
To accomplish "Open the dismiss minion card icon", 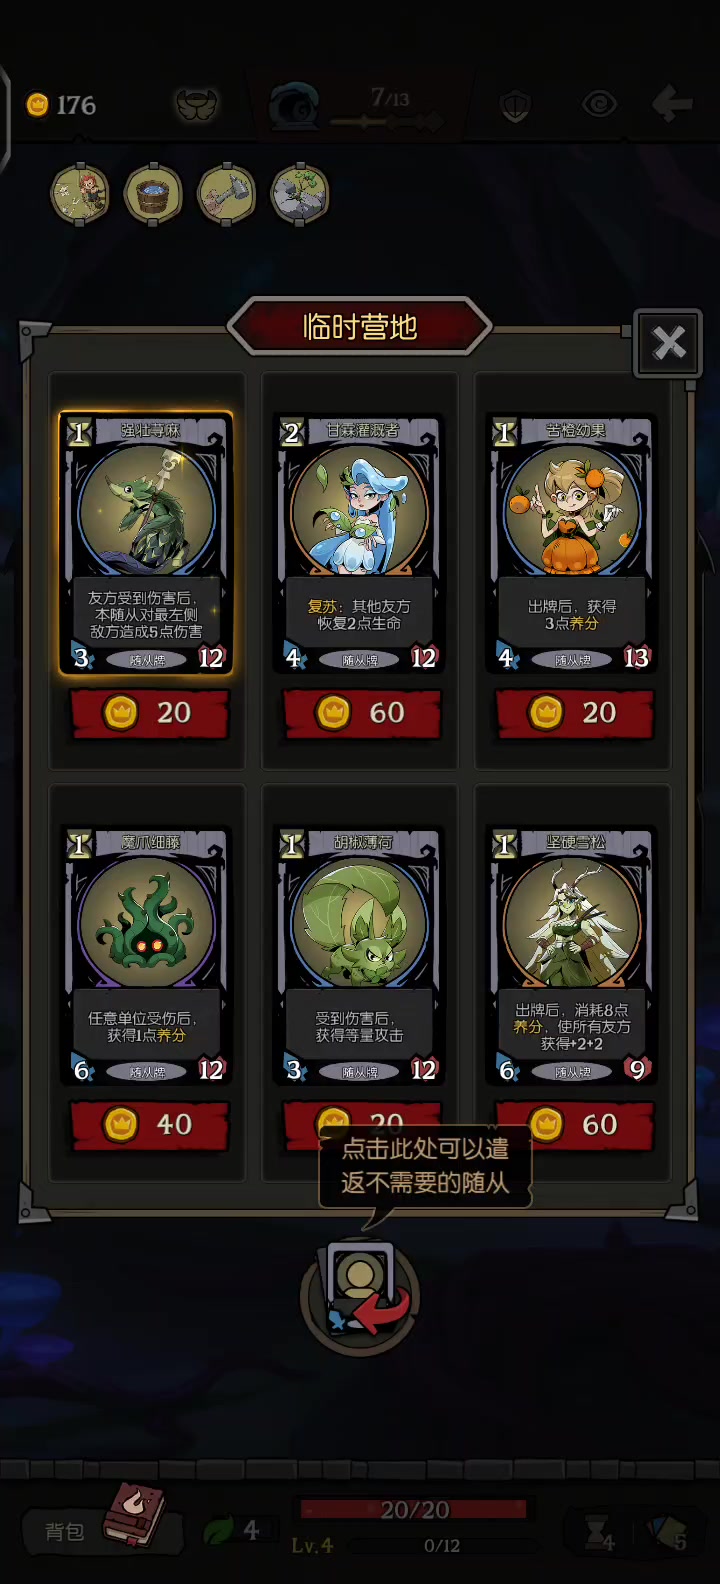I will tap(362, 1294).
